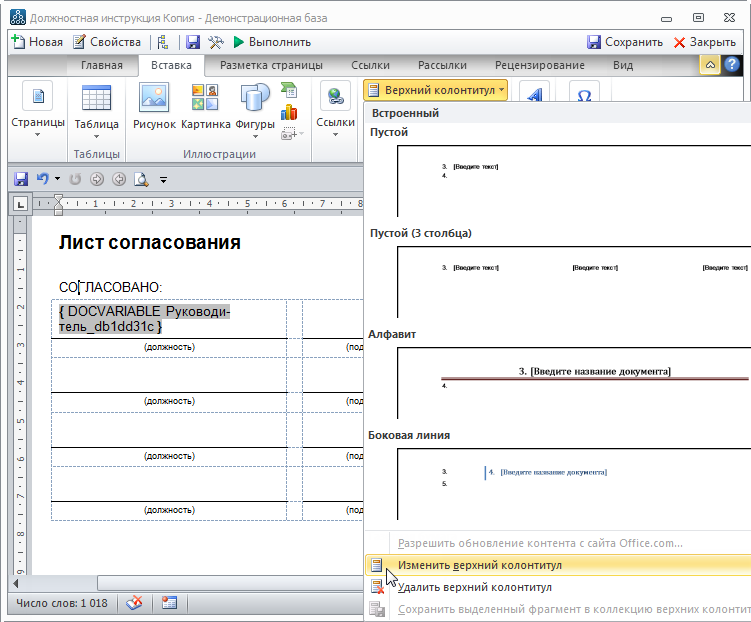The width and height of the screenshot is (751, 622).
Task: Click the greyed redo icon
Action: 75,180
